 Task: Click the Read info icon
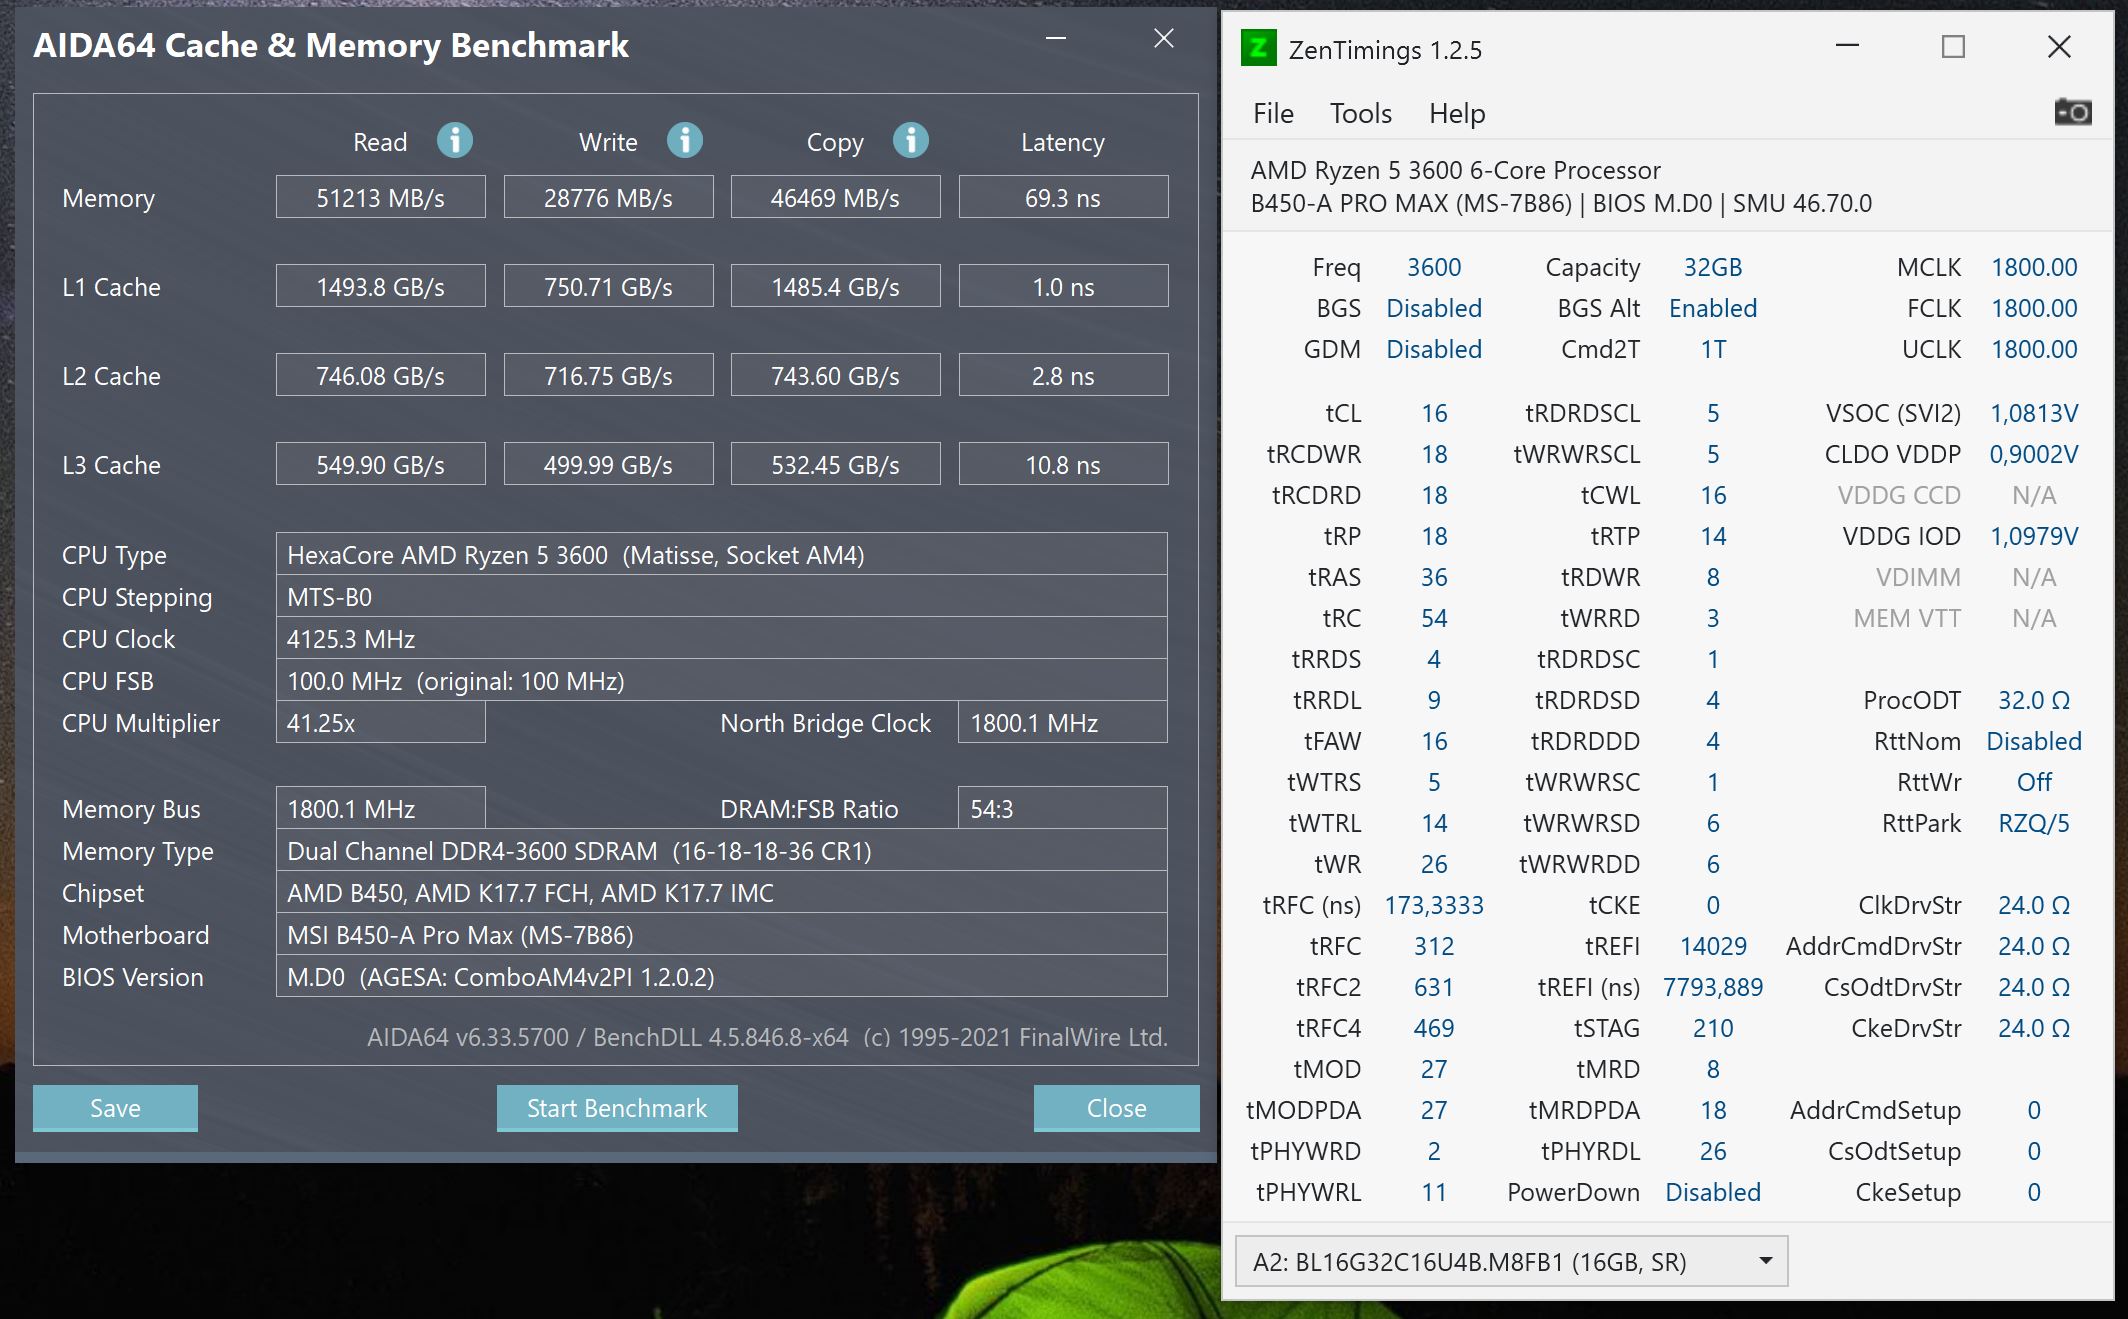454,141
